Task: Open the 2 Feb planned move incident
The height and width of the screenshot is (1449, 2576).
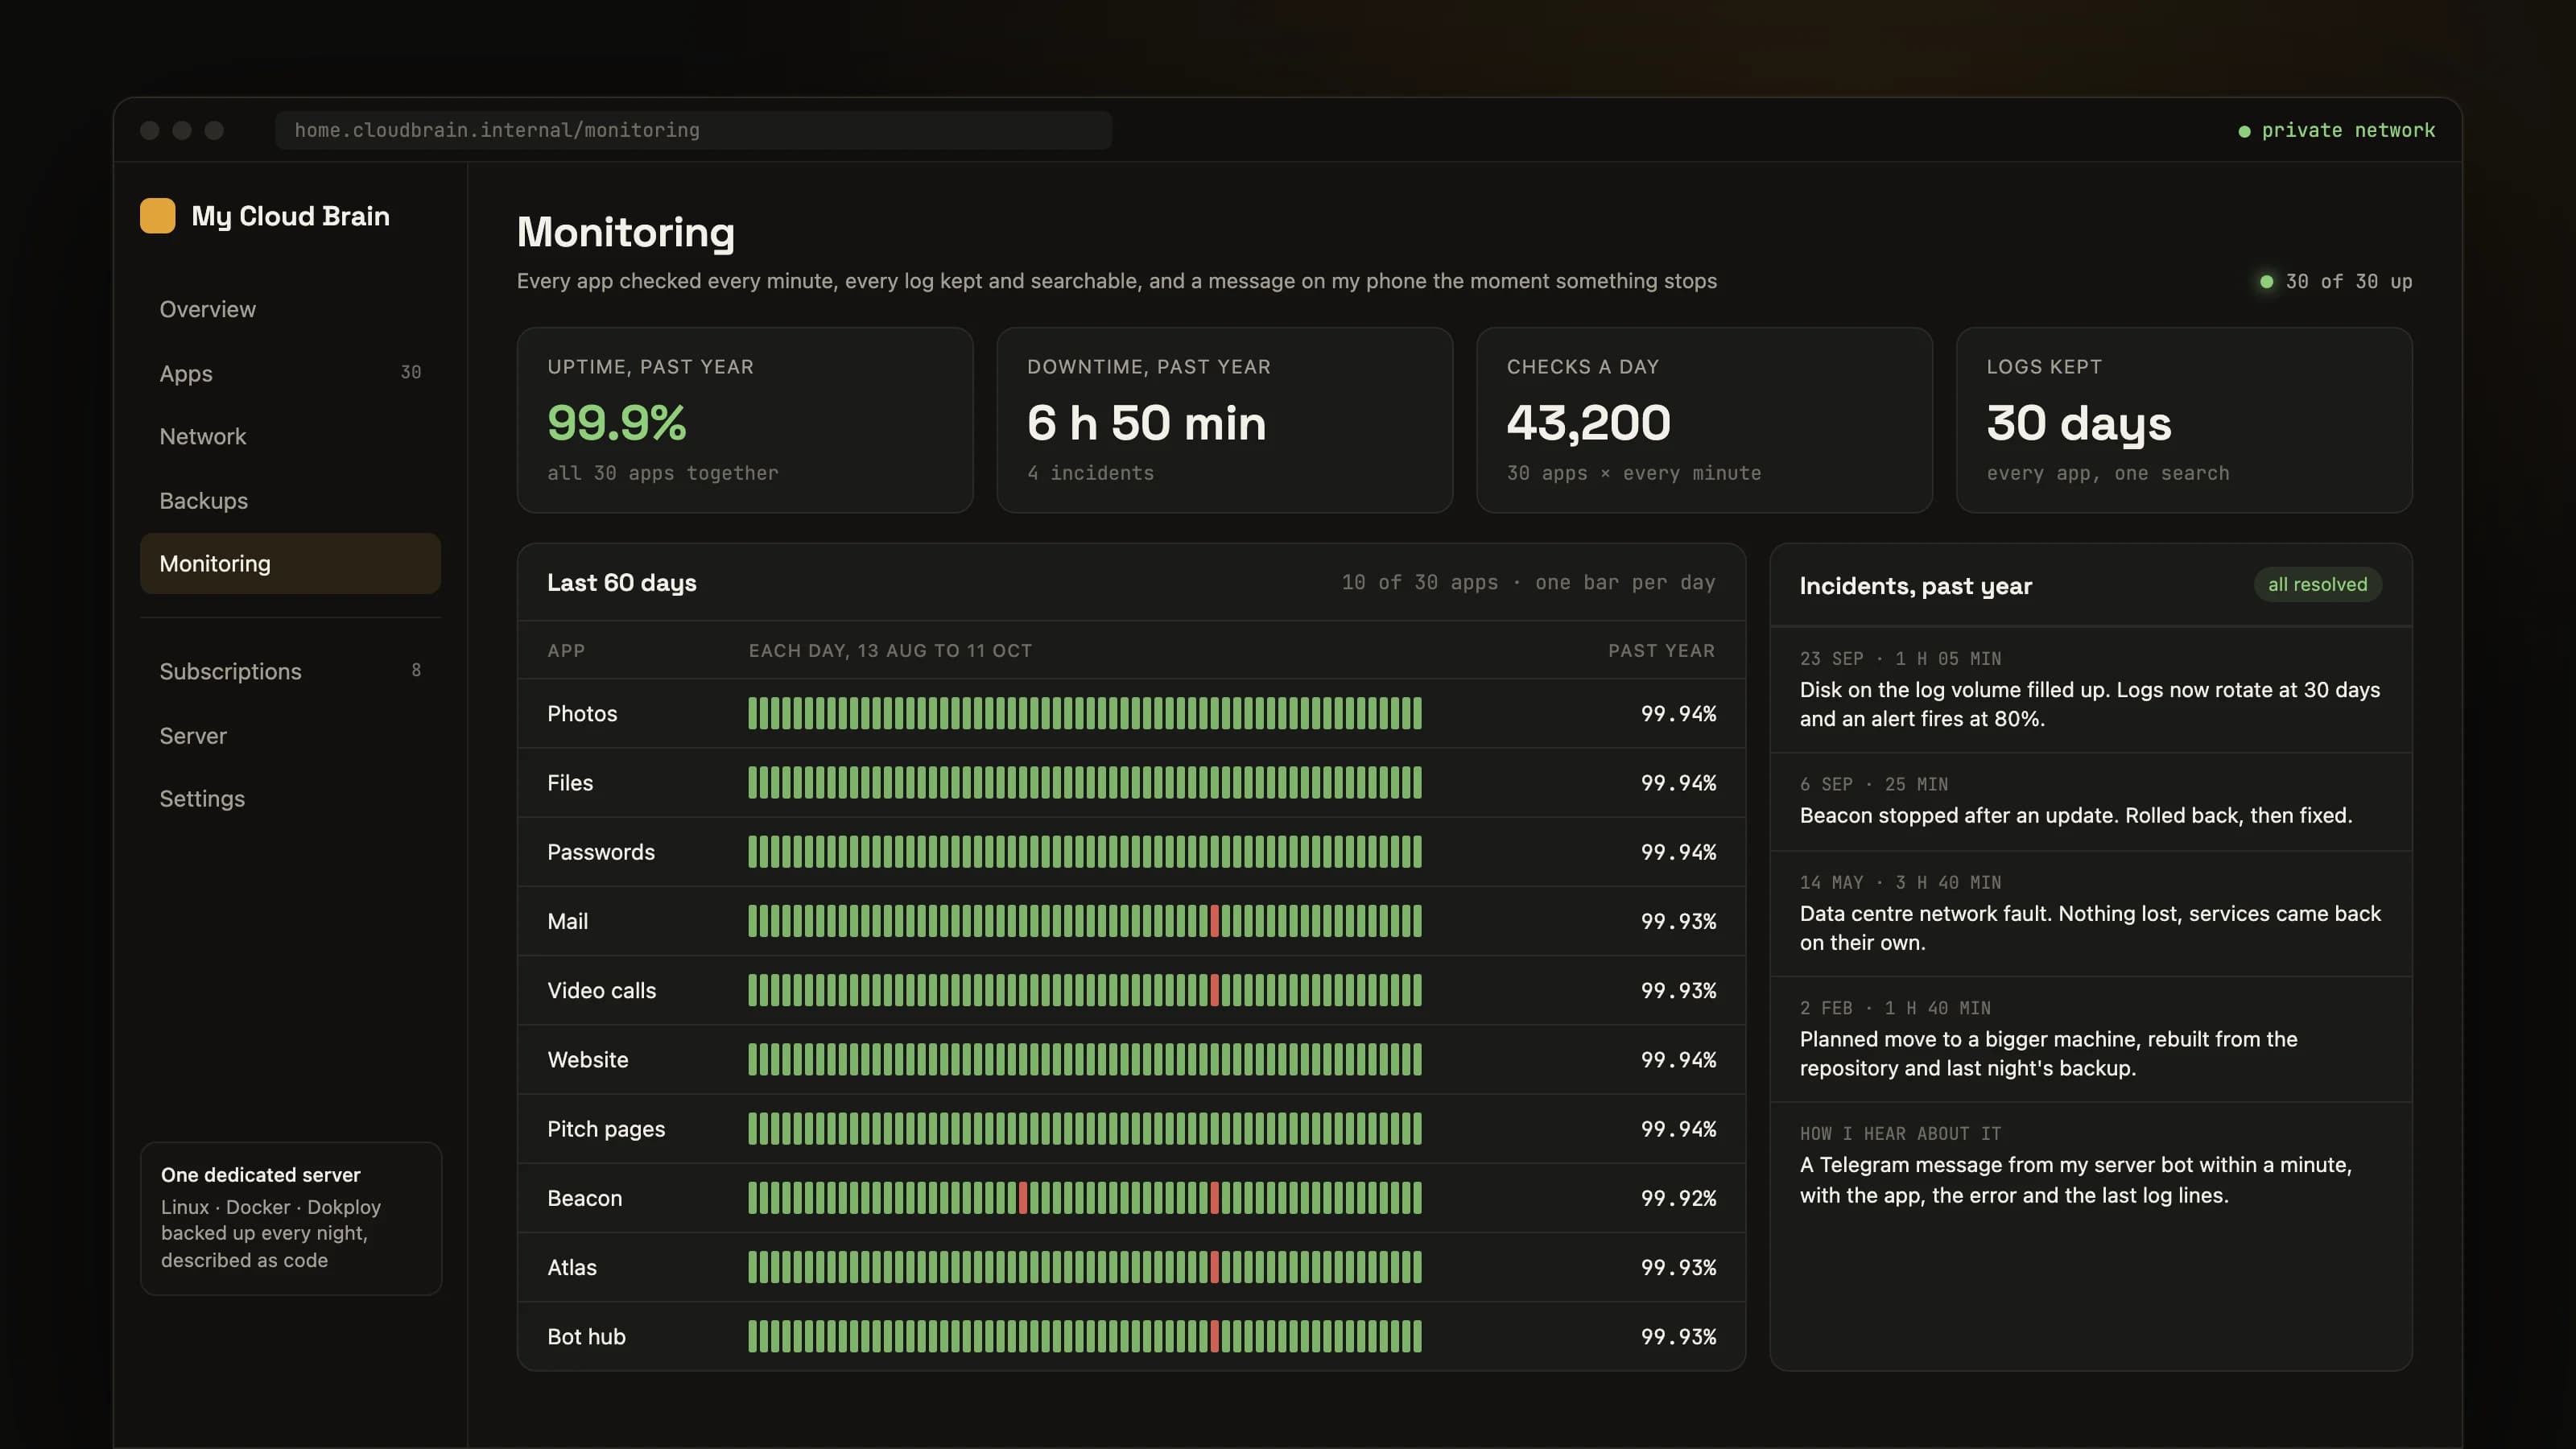Action: (2090, 1039)
